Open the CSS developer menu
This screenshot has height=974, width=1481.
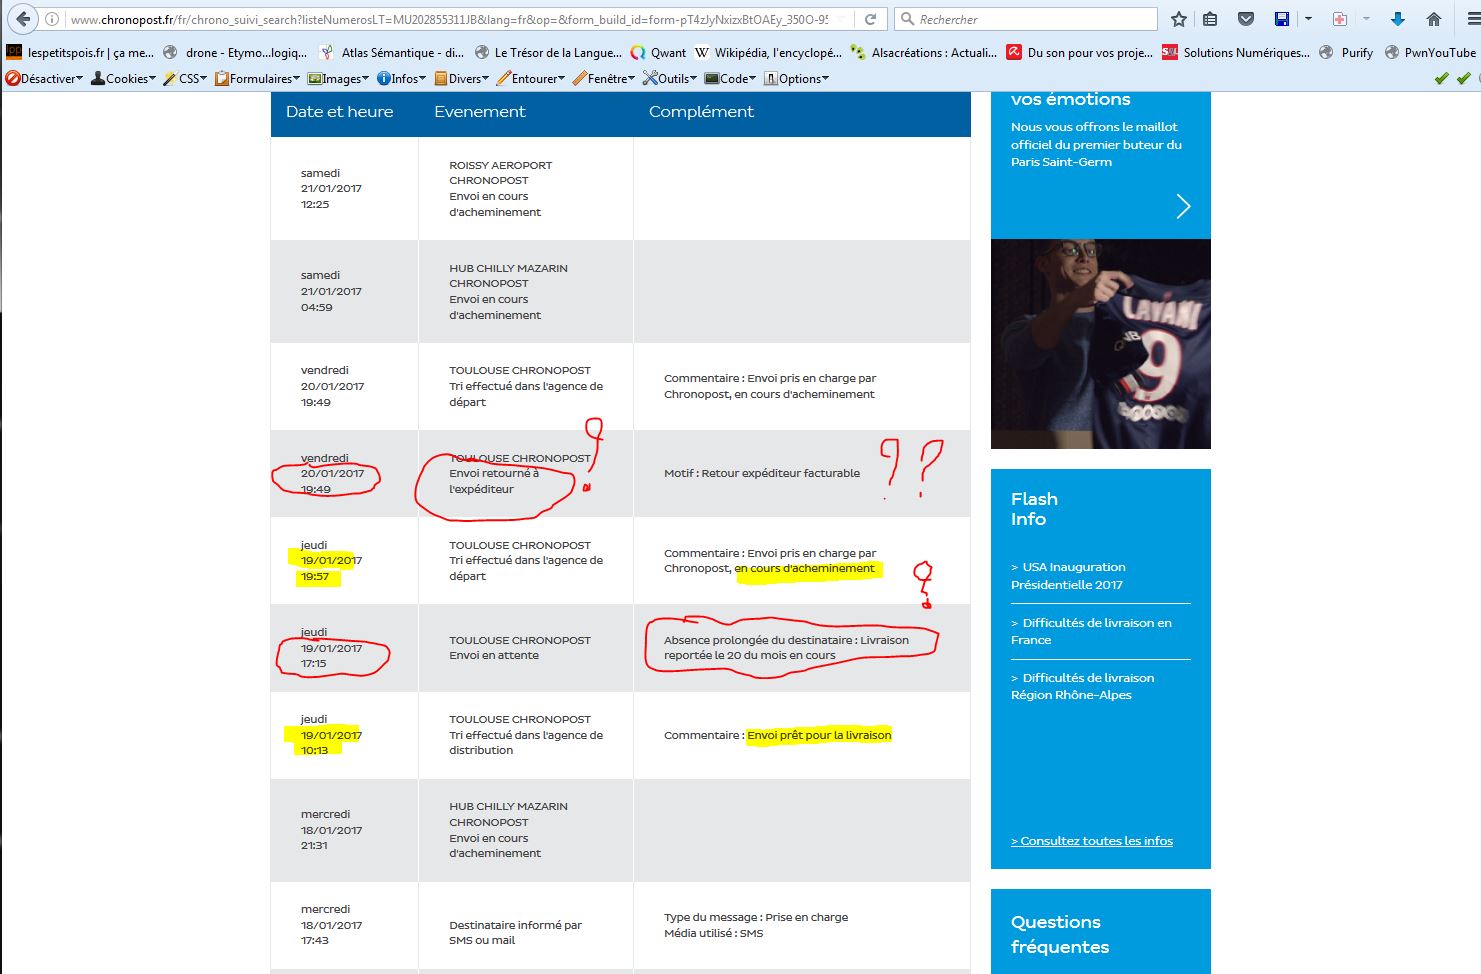click(185, 79)
